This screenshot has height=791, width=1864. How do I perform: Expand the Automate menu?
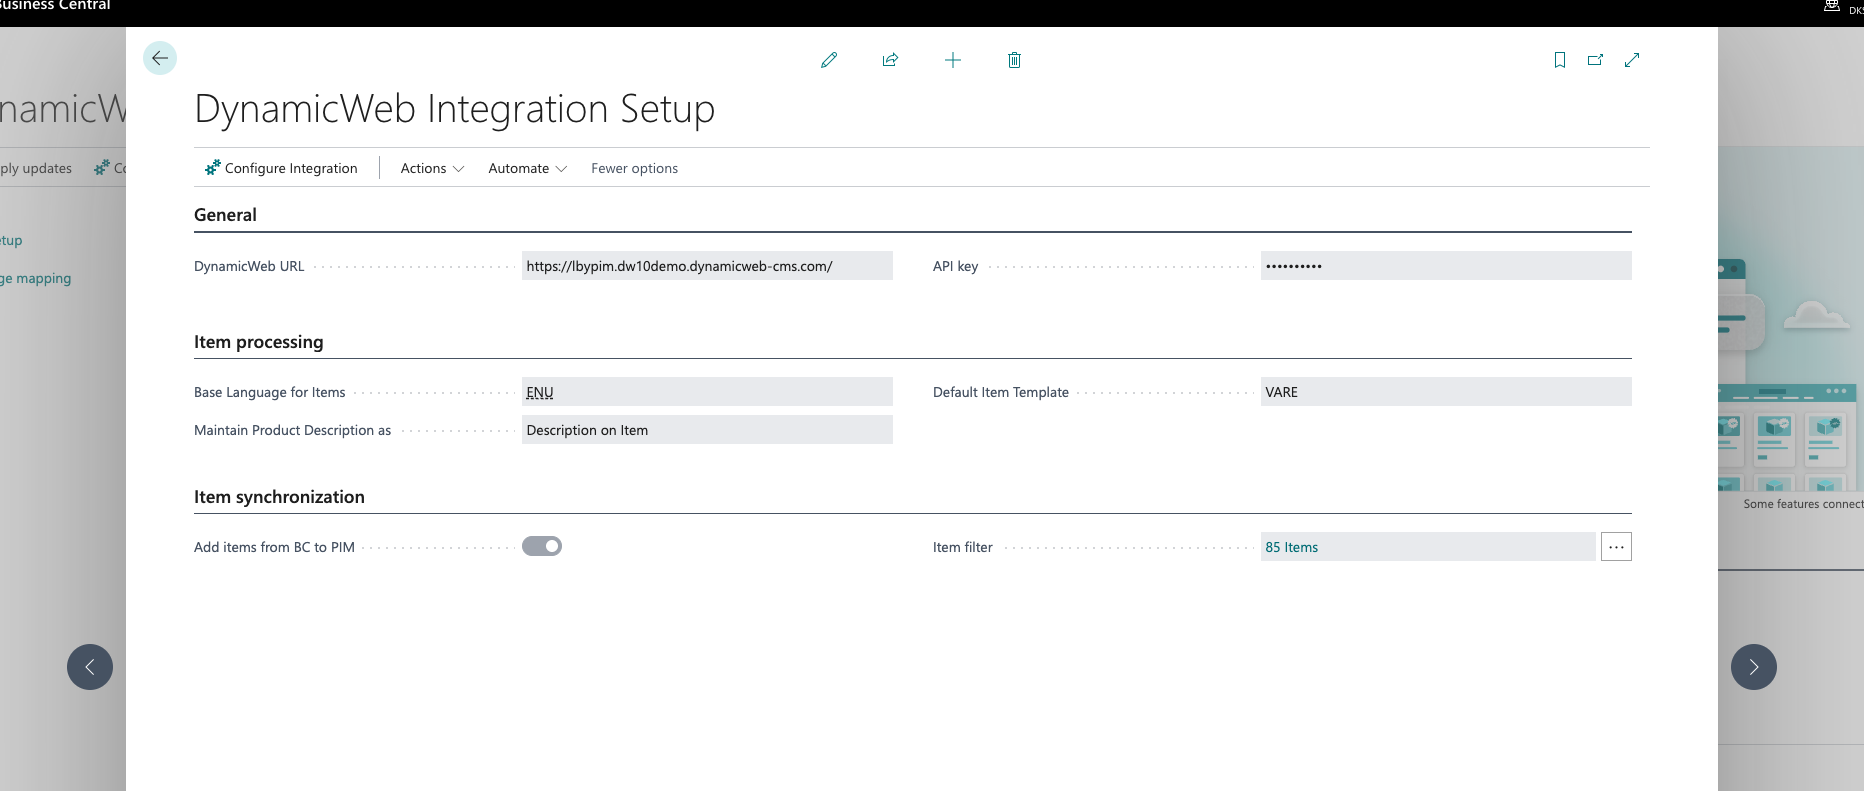coord(527,168)
